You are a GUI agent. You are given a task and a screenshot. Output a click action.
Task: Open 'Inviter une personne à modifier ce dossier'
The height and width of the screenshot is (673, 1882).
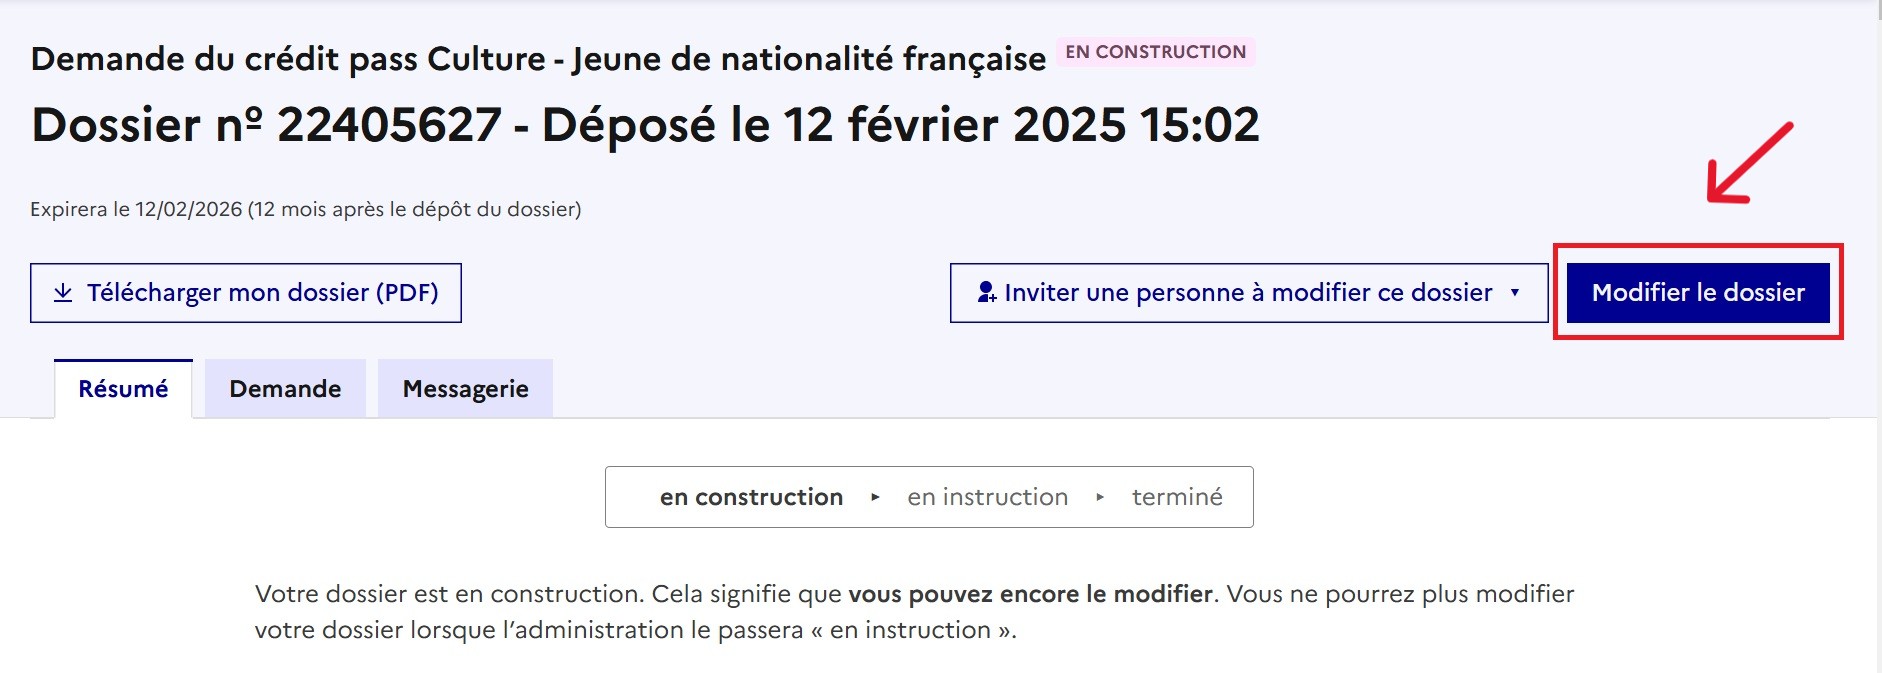click(1249, 293)
